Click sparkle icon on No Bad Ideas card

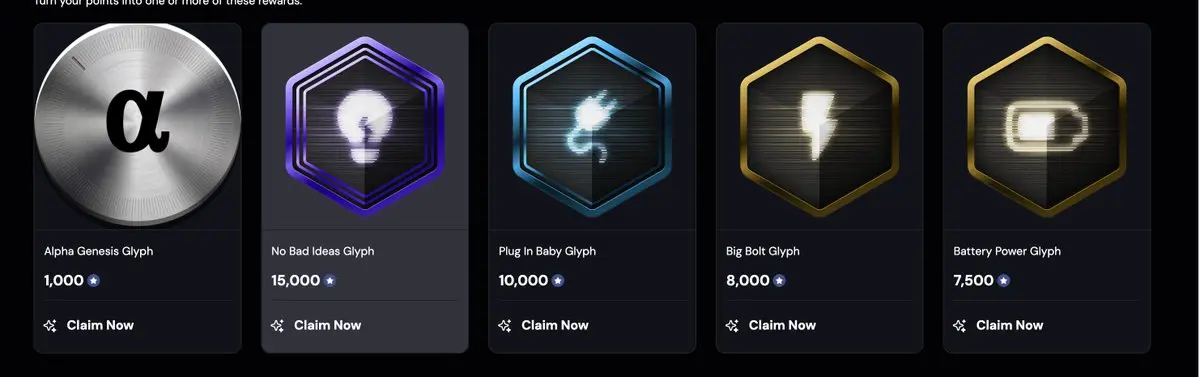pyautogui.click(x=278, y=325)
